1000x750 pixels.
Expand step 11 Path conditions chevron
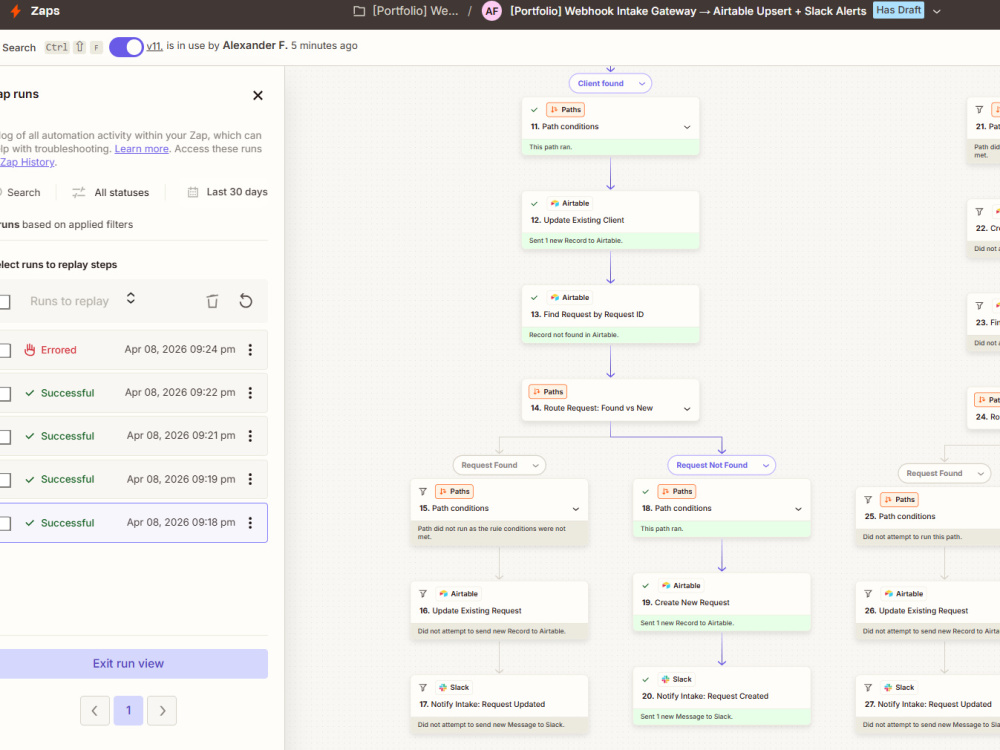coord(687,127)
